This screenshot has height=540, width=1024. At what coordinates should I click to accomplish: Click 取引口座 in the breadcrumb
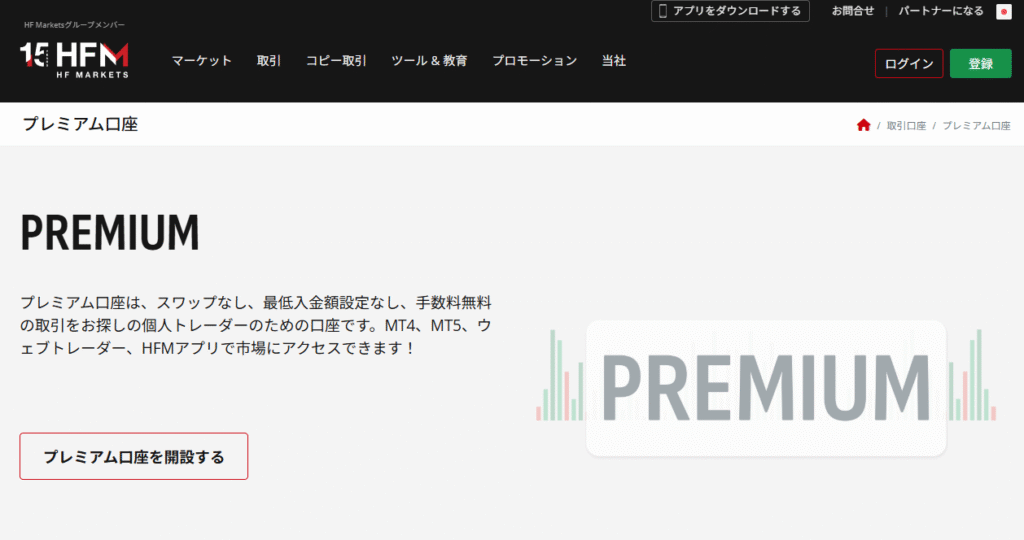click(x=906, y=126)
